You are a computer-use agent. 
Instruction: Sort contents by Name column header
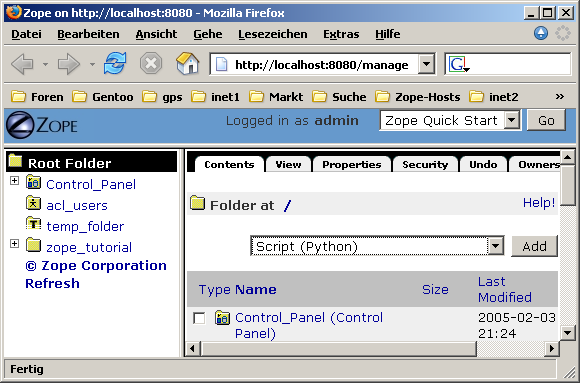pyautogui.click(x=256, y=289)
